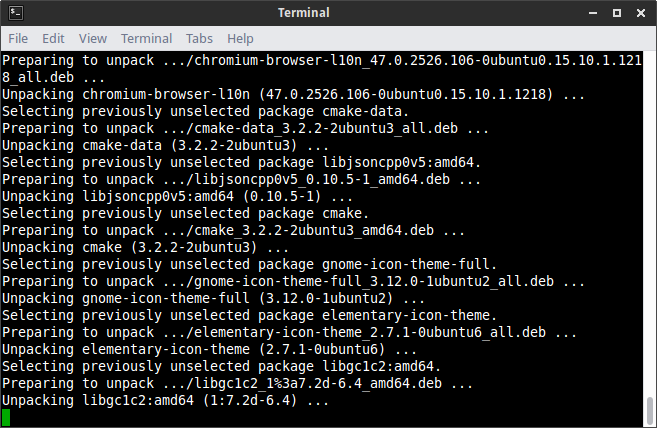Maximize the Terminal window

(x=619, y=13)
